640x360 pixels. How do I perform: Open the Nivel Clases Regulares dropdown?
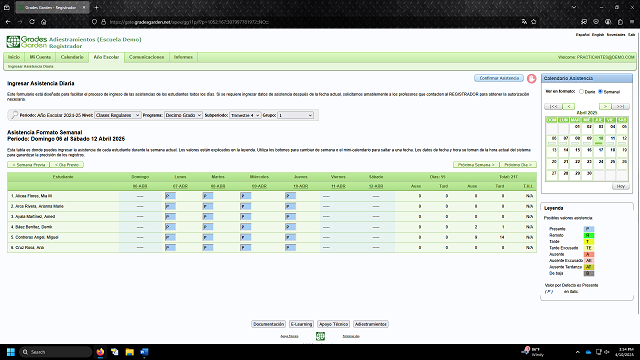pyautogui.click(x=118, y=115)
